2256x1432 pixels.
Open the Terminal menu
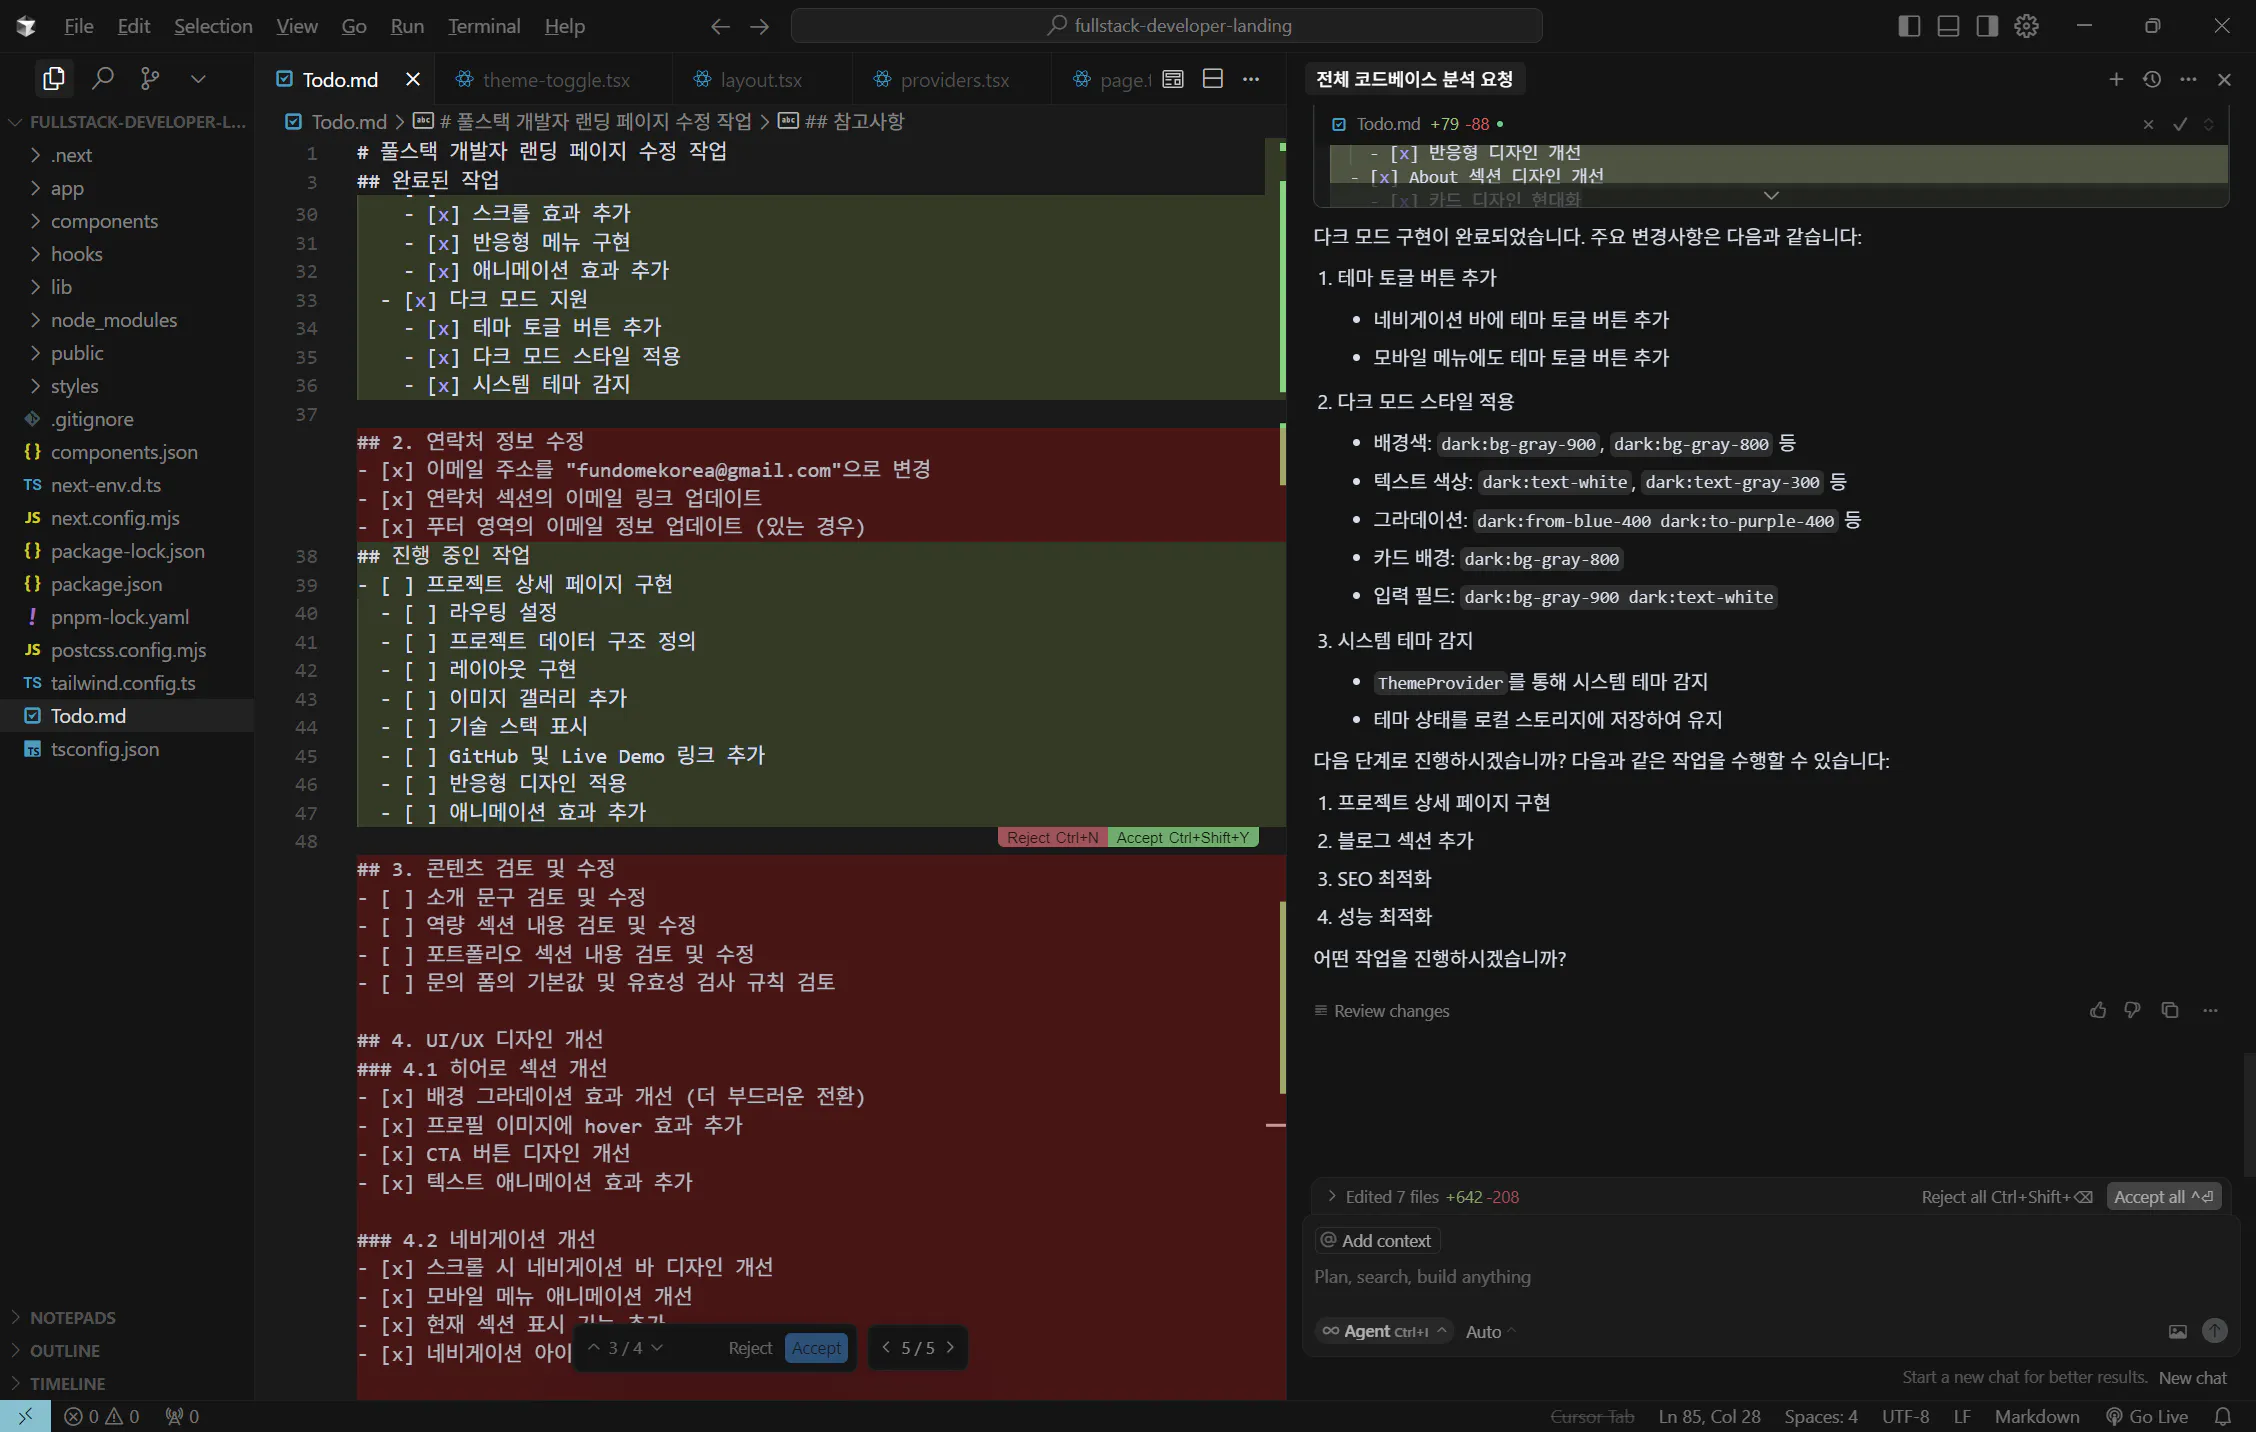[x=484, y=26]
